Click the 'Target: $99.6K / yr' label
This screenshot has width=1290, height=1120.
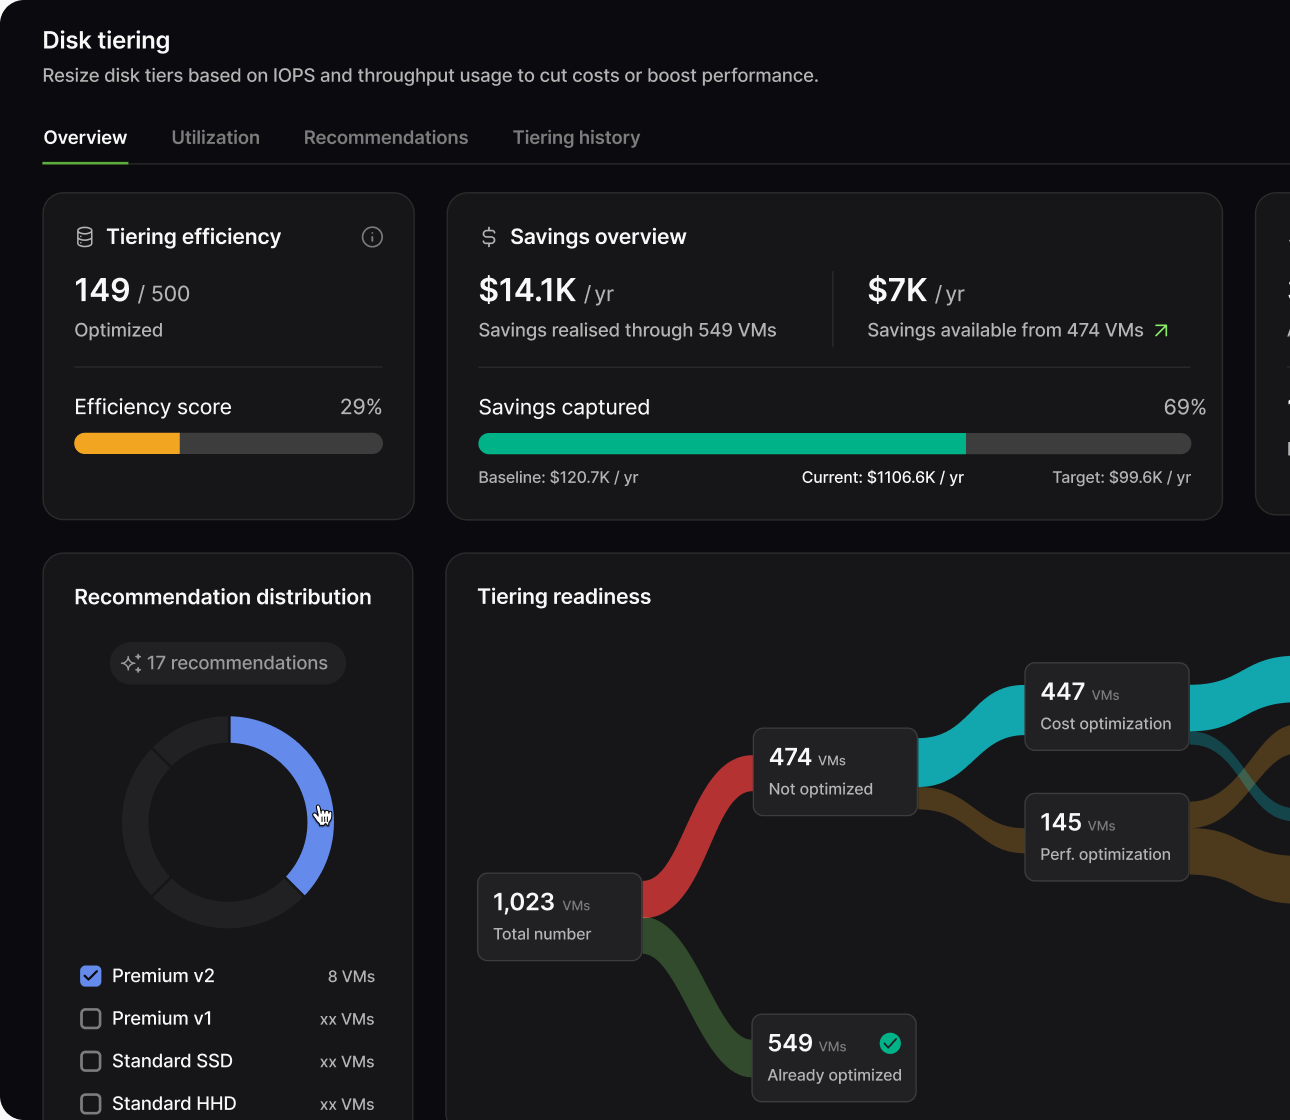[1121, 478]
